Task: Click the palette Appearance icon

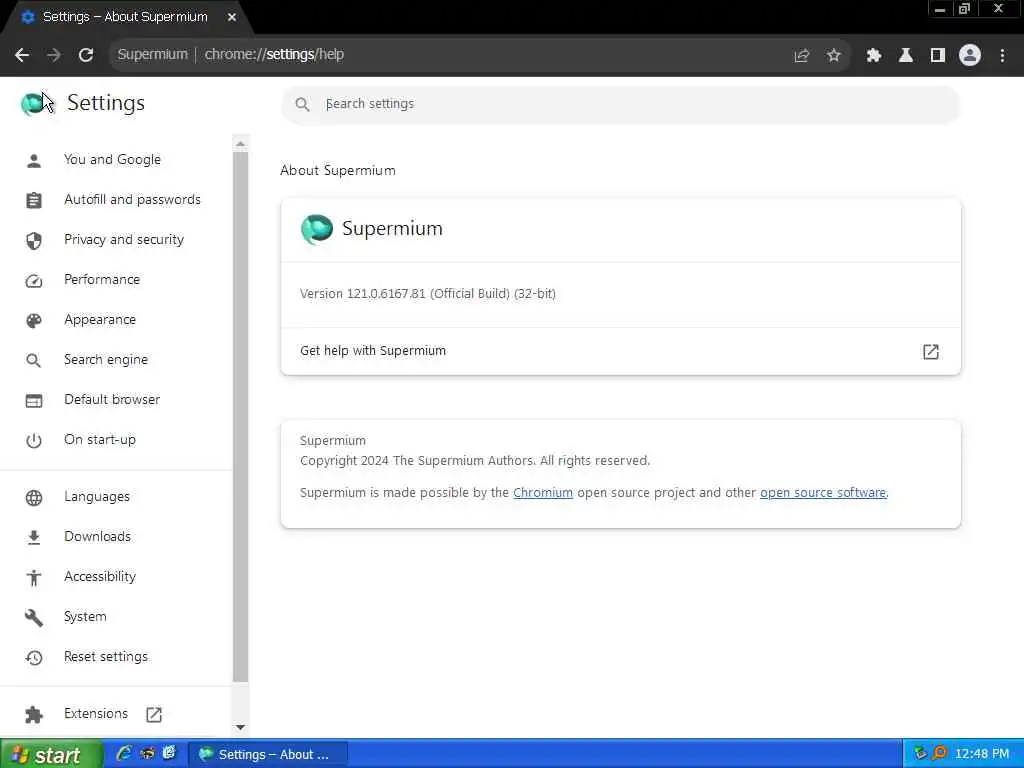Action: point(34,321)
